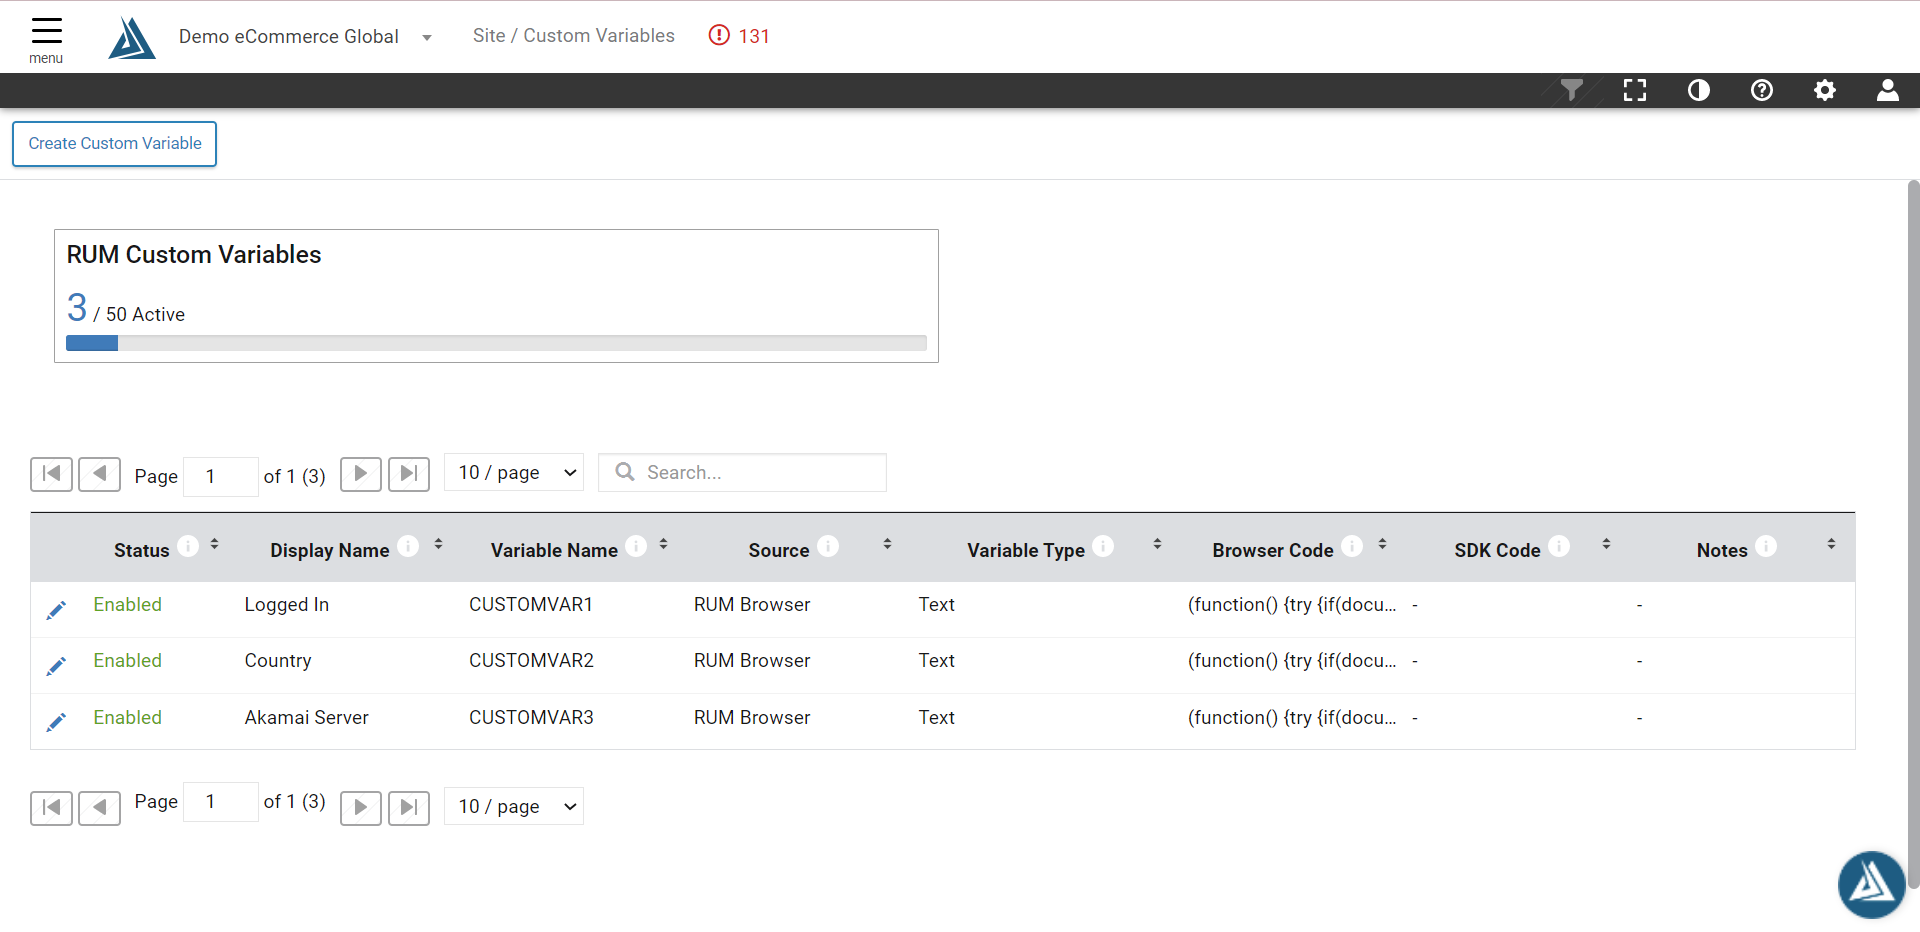Toggle fullscreen mode icon
Screen dimensions: 1920x932
[x=1635, y=90]
